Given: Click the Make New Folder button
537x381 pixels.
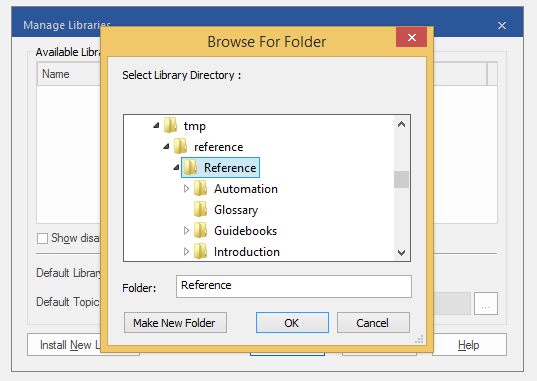Looking at the screenshot, I should (x=175, y=323).
